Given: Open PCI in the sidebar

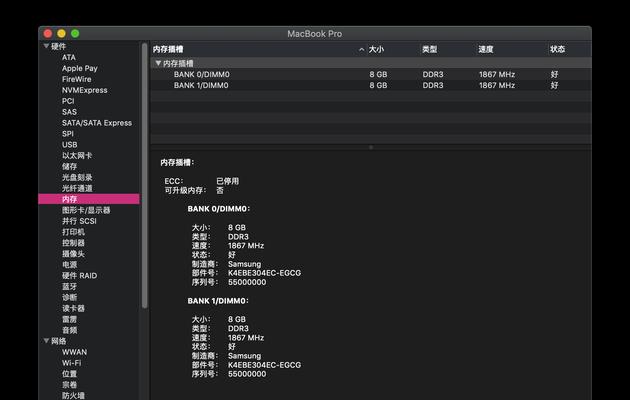Looking at the screenshot, I should point(68,101).
